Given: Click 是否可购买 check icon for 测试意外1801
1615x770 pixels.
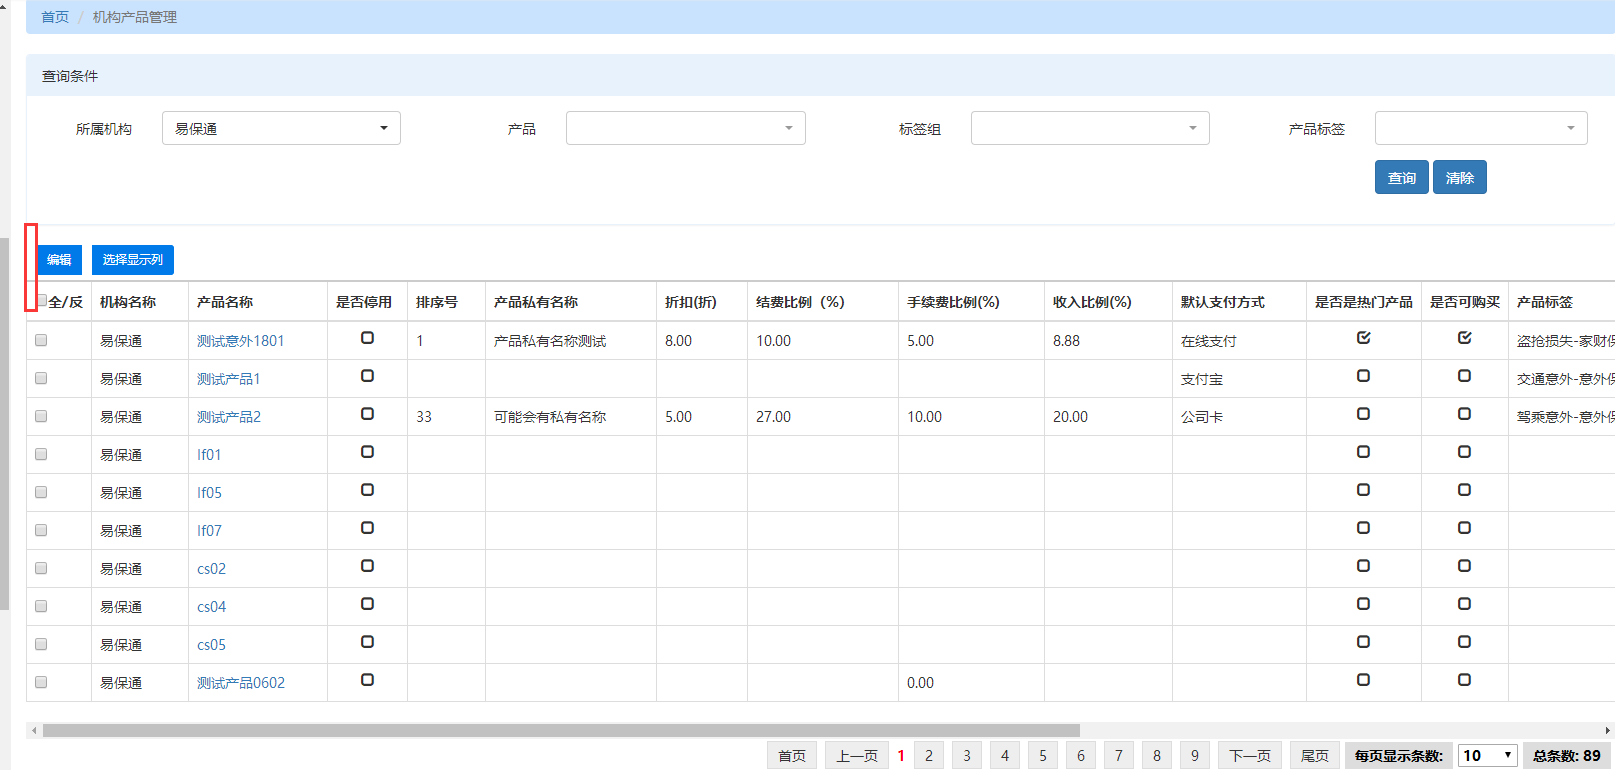Looking at the screenshot, I should click(1464, 338).
